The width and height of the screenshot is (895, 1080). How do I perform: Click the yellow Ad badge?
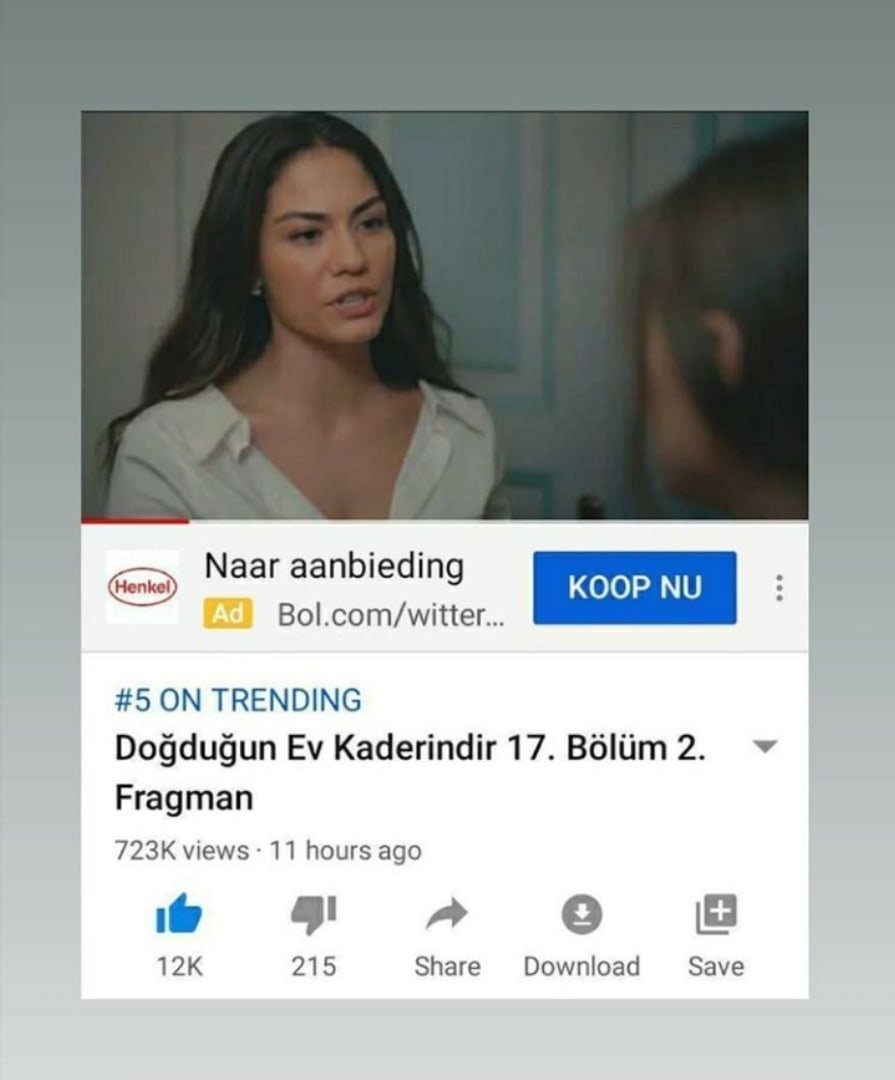228,614
